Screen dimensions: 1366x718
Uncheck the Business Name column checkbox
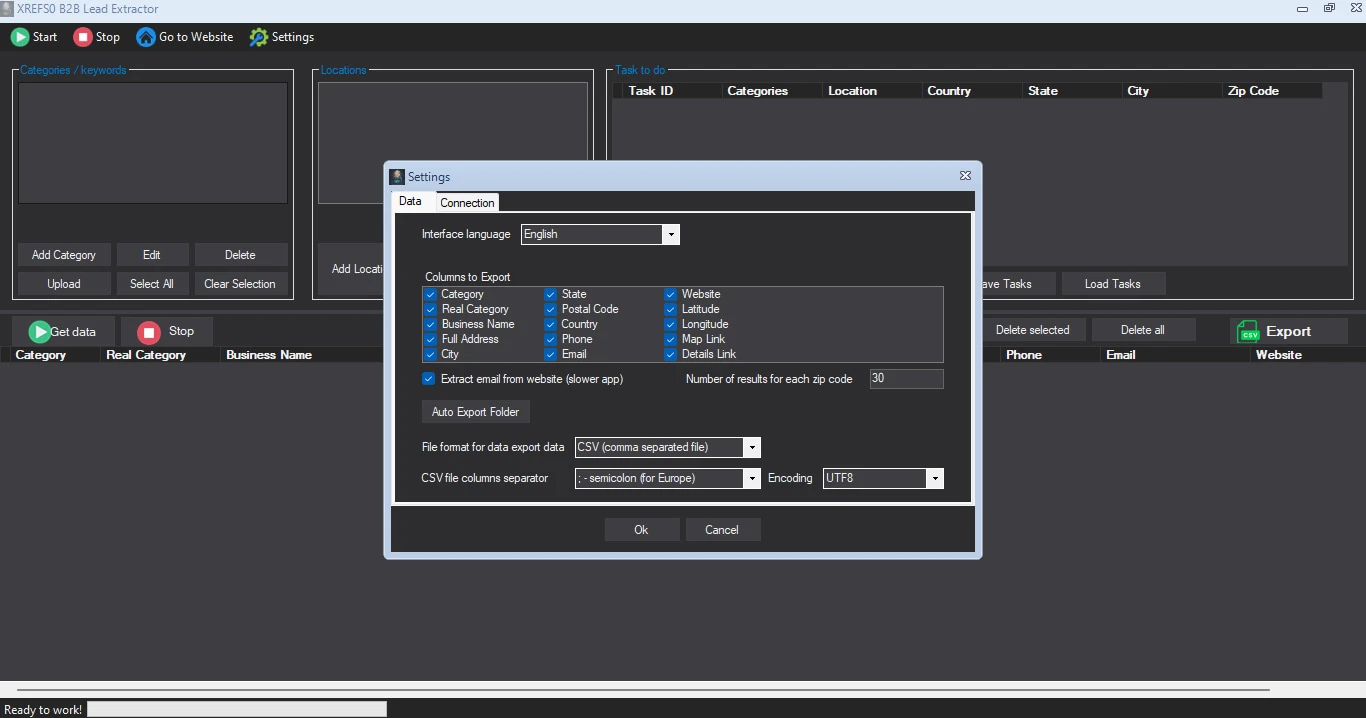point(430,324)
